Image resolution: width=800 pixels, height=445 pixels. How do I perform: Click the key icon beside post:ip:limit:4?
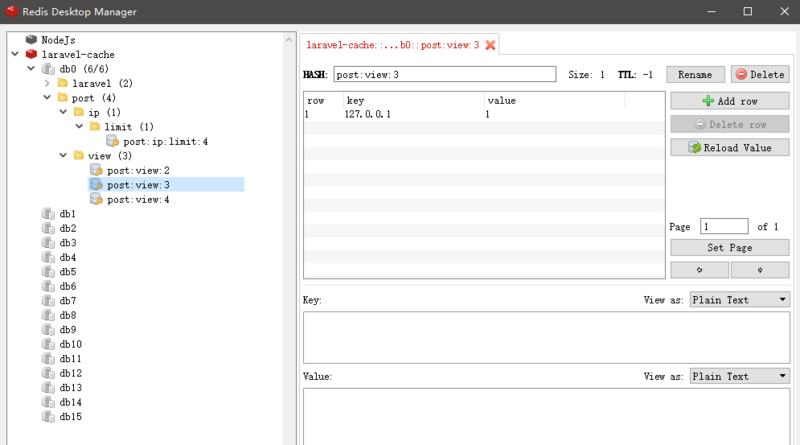(x=112, y=141)
